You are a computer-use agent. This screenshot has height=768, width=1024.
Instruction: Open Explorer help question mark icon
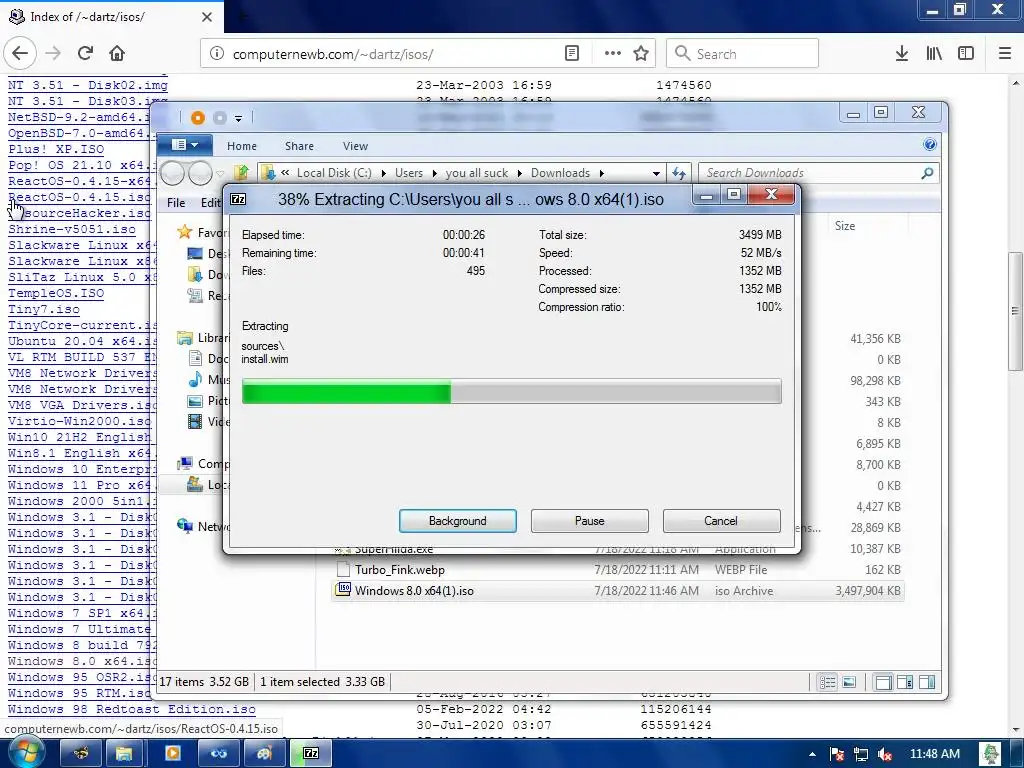click(930, 144)
